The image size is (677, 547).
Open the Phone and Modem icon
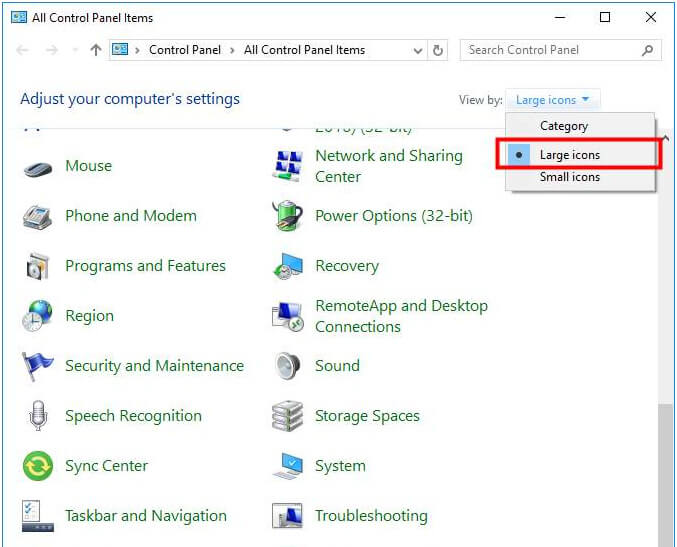pos(38,216)
